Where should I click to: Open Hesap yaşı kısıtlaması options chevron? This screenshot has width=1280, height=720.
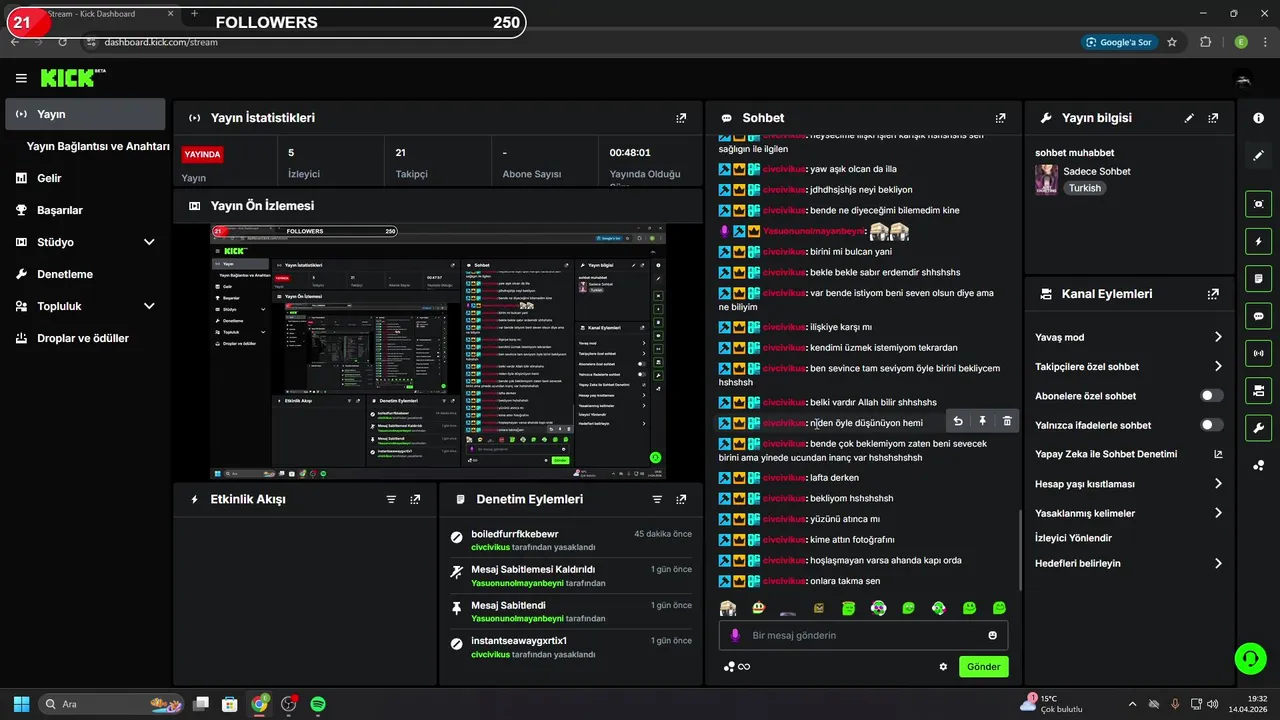(x=1218, y=484)
